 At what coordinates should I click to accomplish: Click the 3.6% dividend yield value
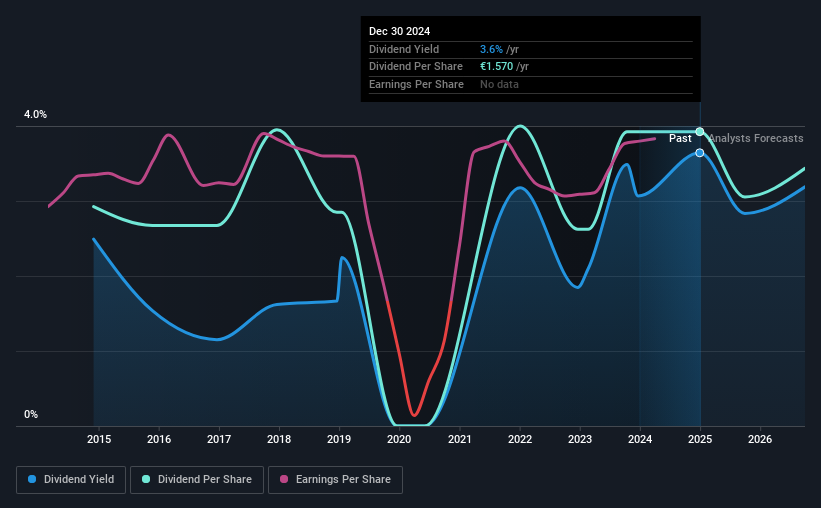coord(491,49)
